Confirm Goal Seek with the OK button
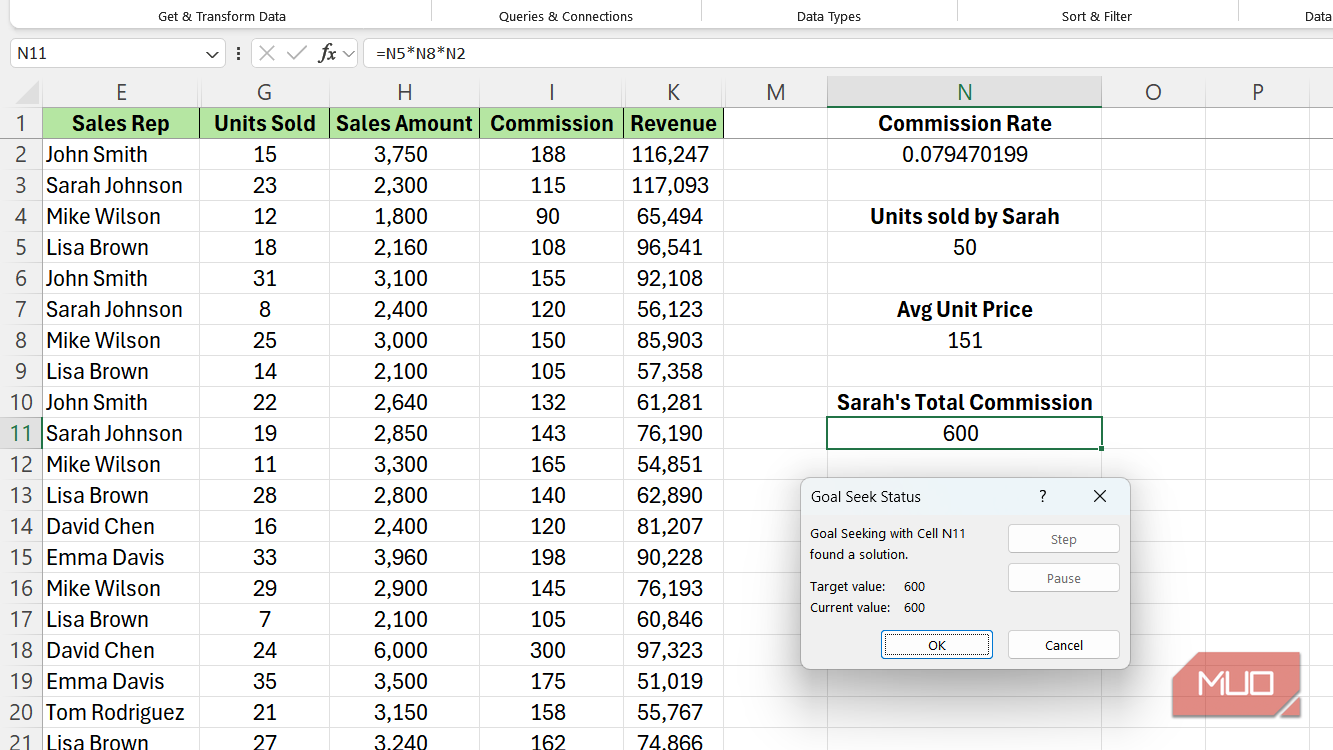Image resolution: width=1333 pixels, height=750 pixels. click(937, 645)
